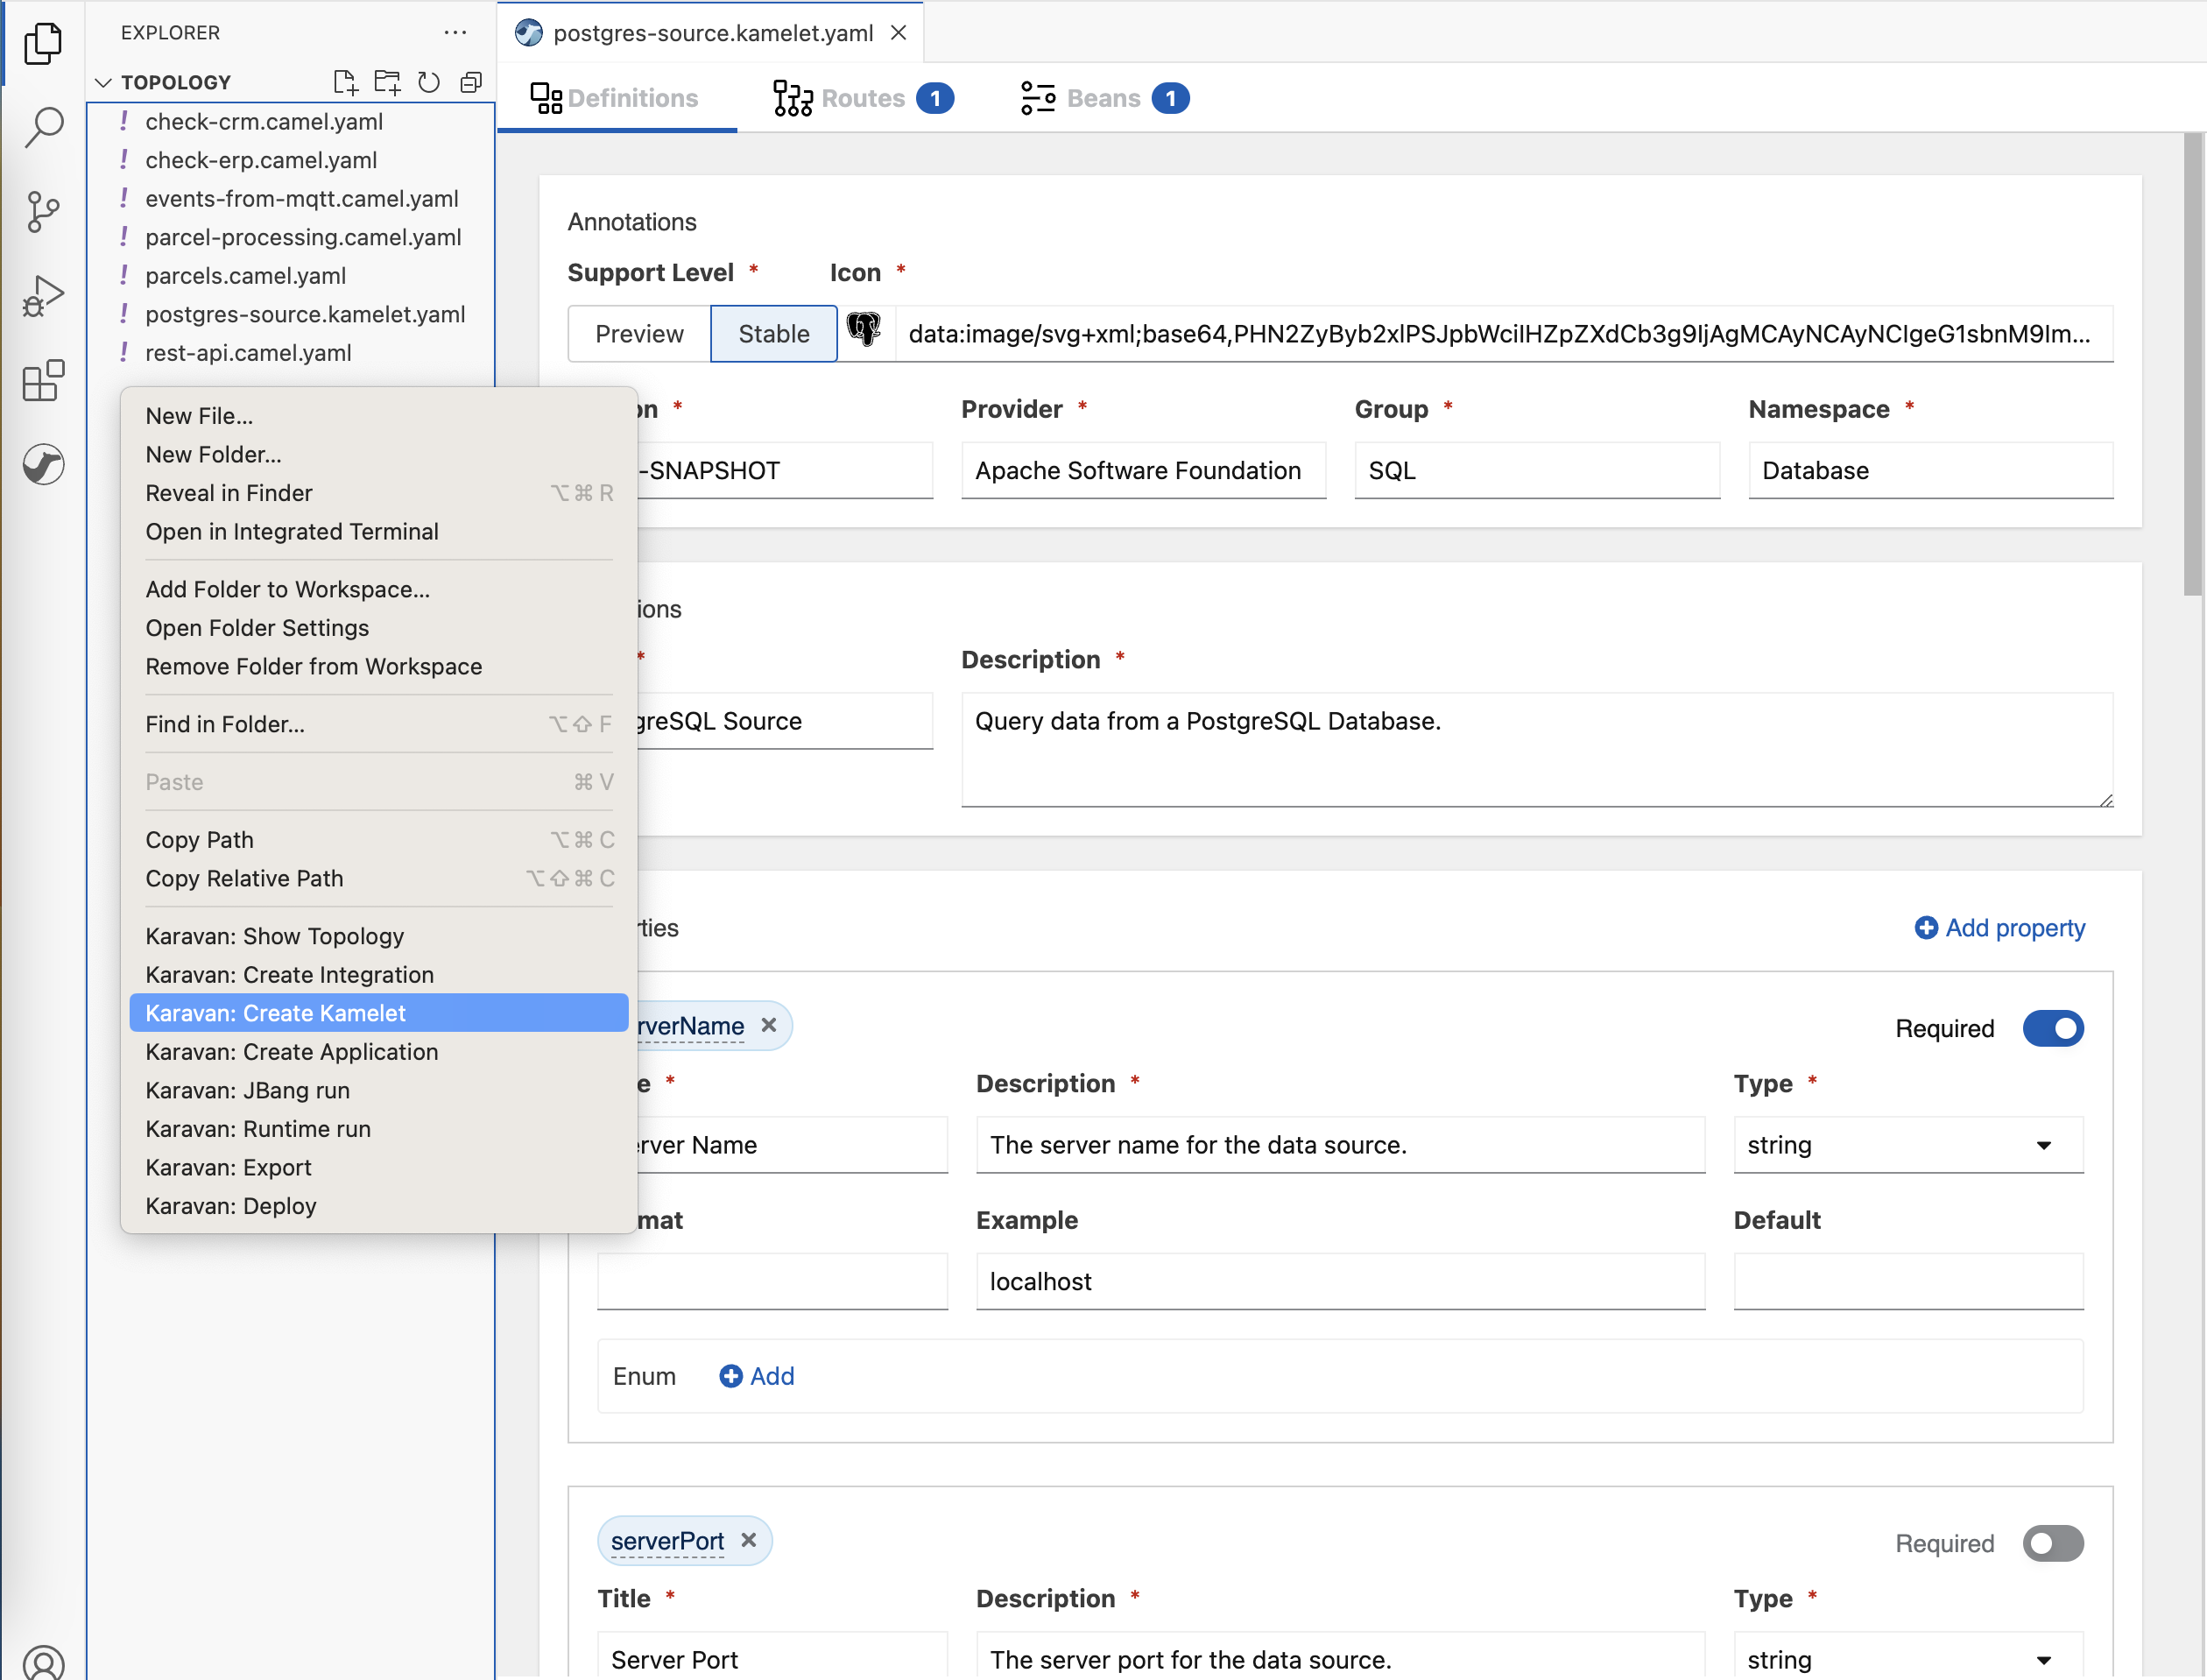Open the Search view in the activity bar

tap(44, 127)
